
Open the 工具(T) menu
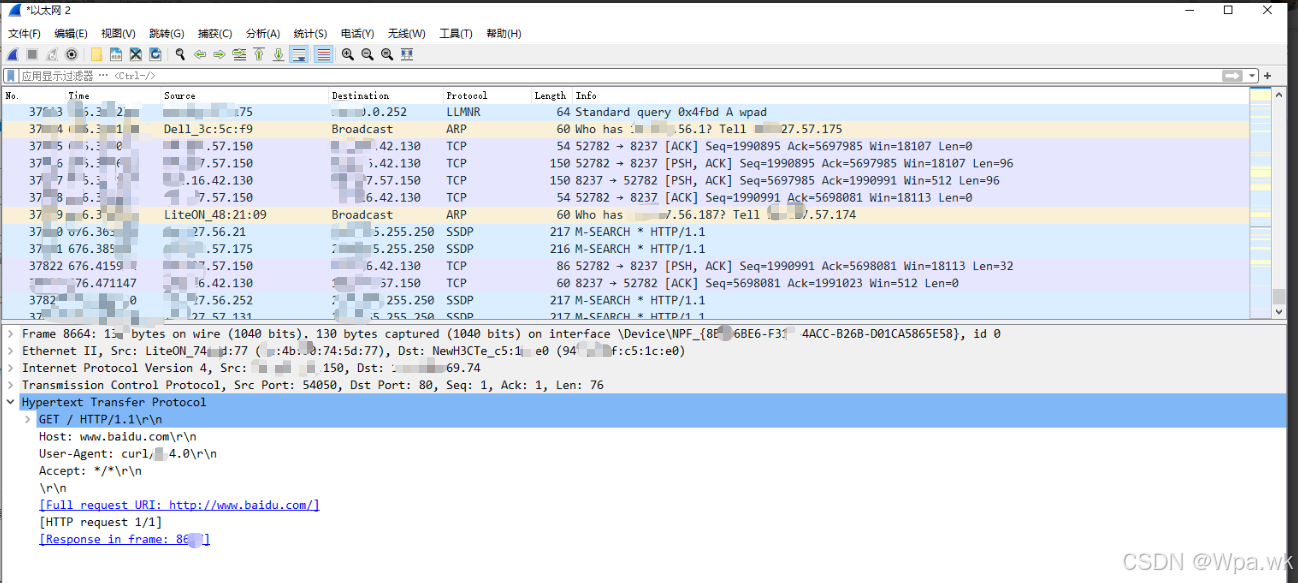(456, 34)
